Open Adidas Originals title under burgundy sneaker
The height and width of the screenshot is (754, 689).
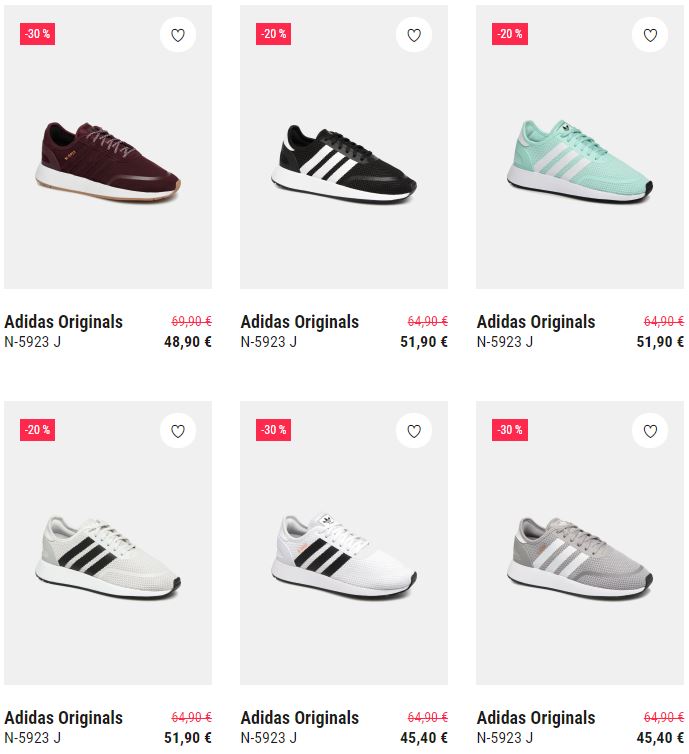(63, 321)
